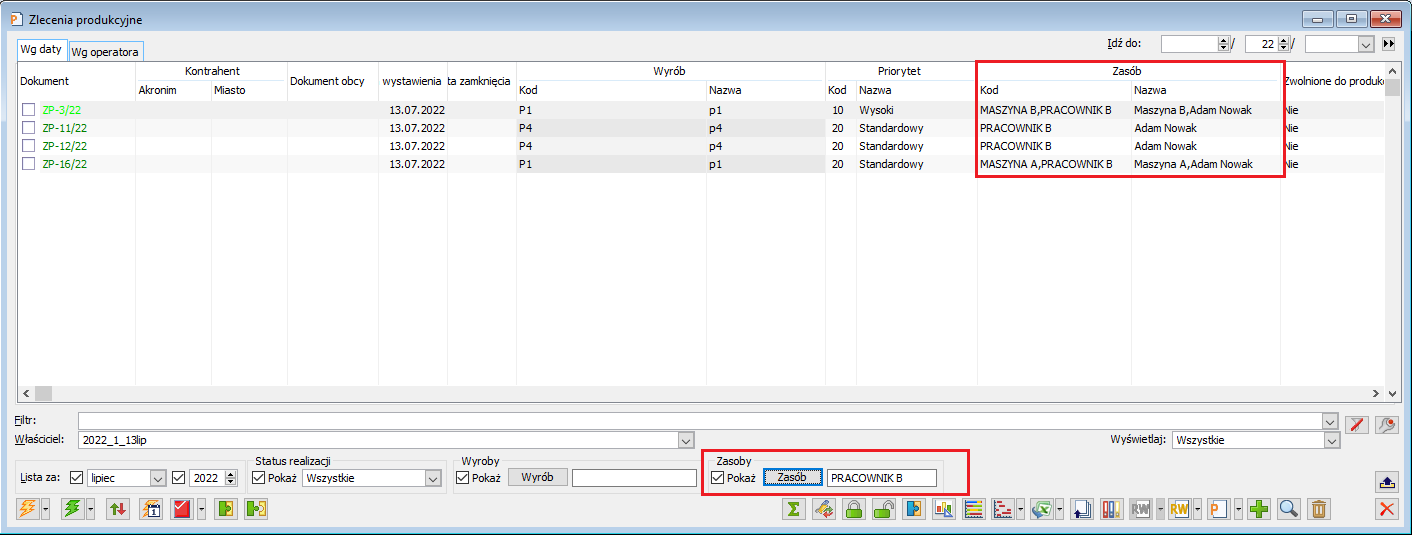Uncheck Pokaż in the Zasoby group
The image size is (1412, 535).
(717, 478)
